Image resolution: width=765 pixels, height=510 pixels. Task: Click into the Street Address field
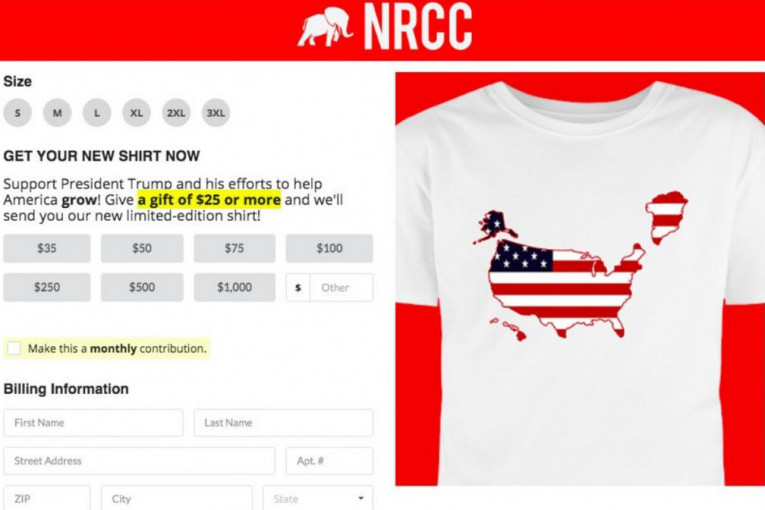(139, 461)
